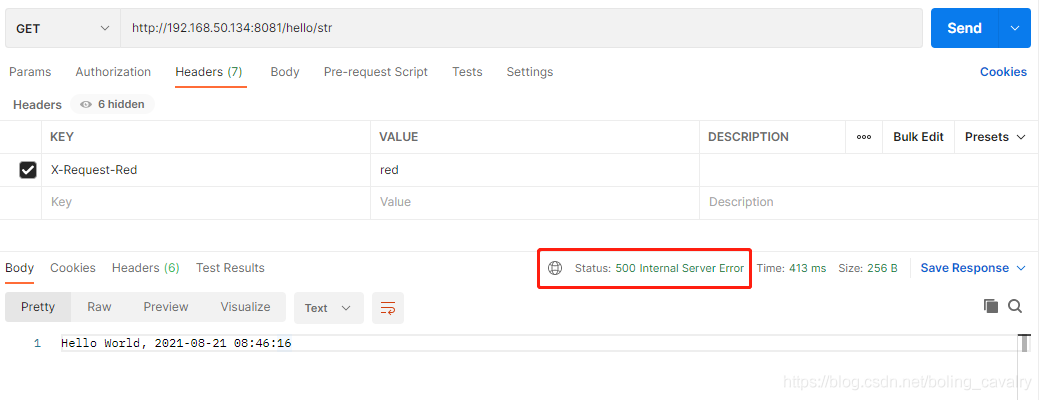The height and width of the screenshot is (400, 1041).
Task: Select the request Headers (7) tab
Action: 208,72
